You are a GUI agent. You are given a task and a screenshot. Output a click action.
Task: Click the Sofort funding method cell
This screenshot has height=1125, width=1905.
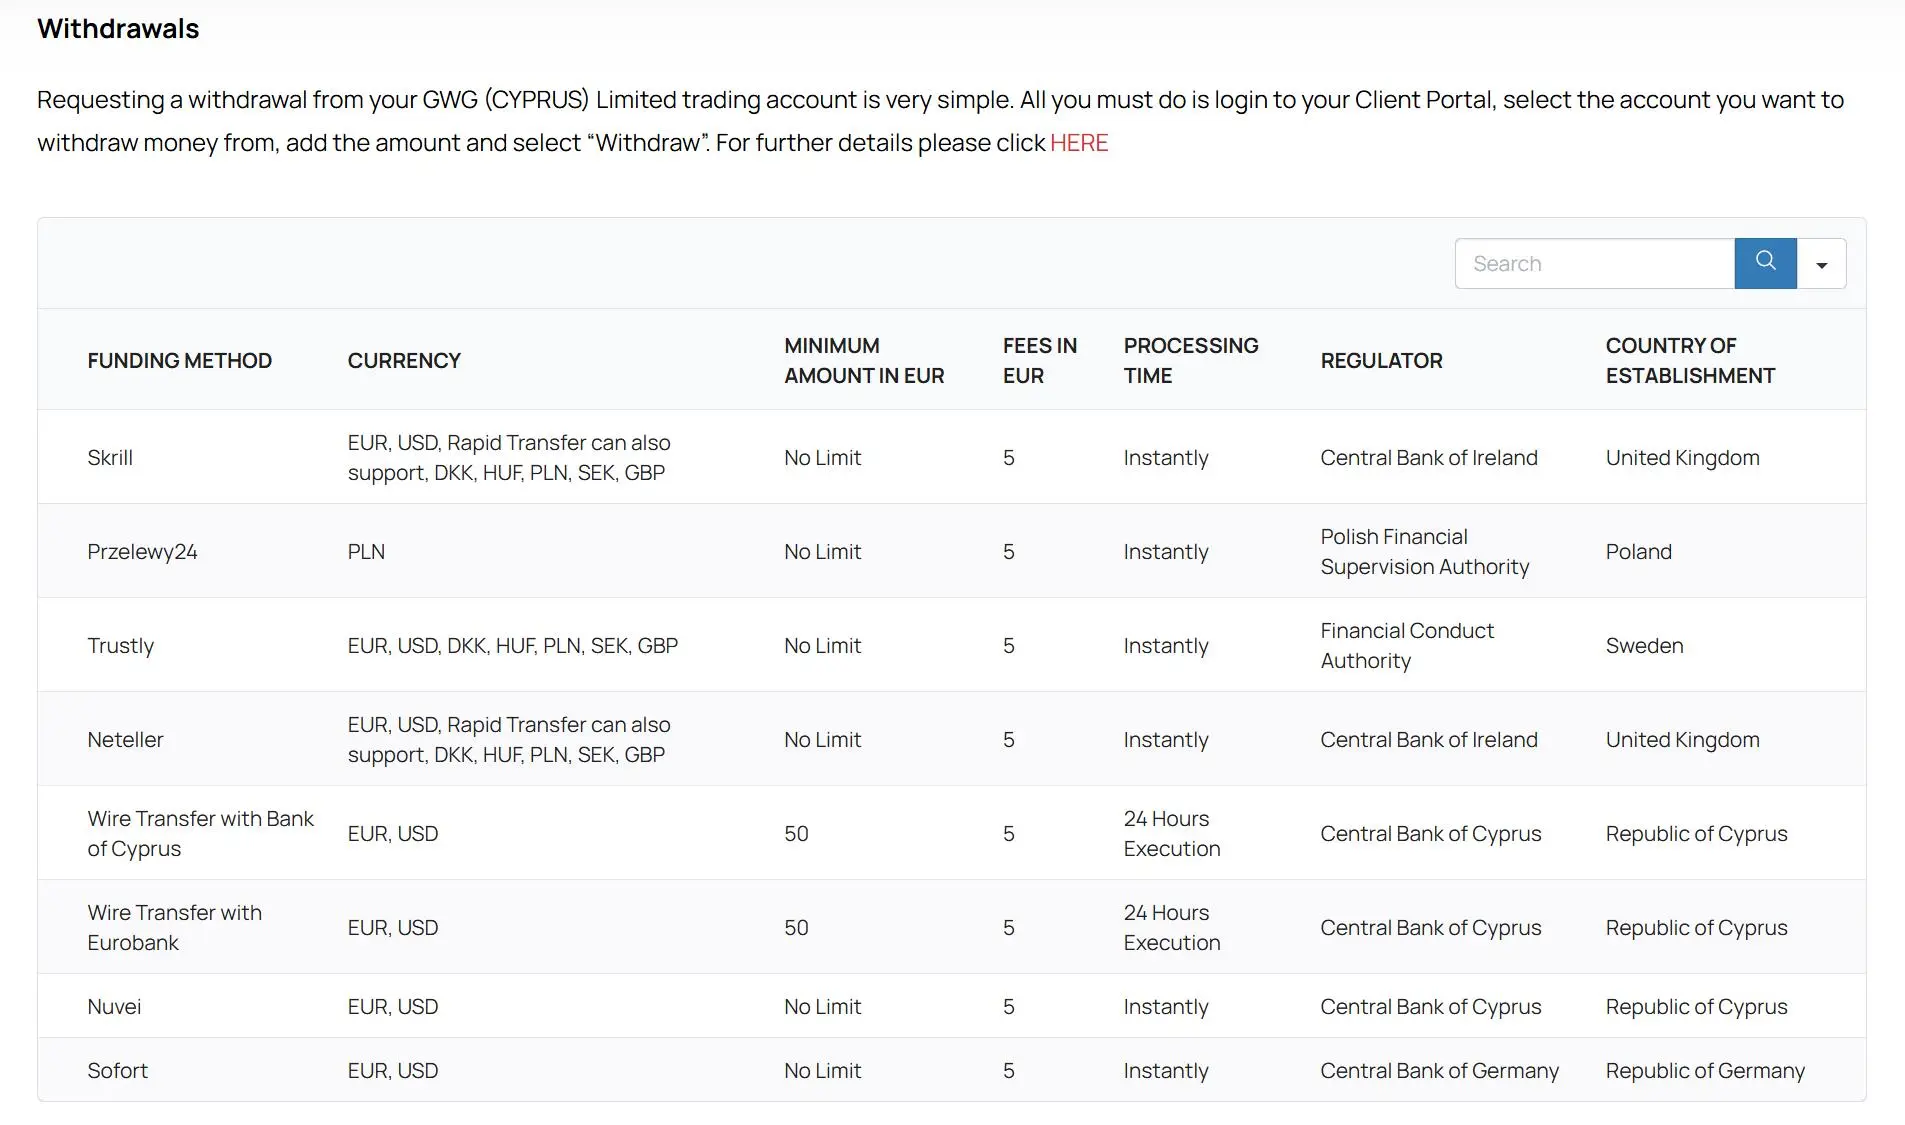pos(117,1070)
